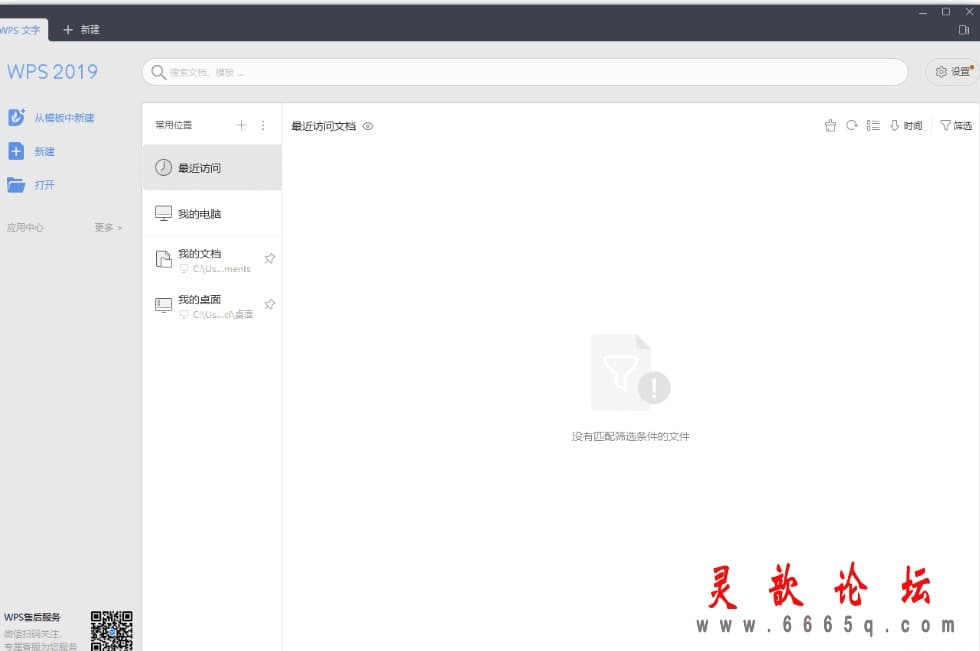Image resolution: width=980 pixels, height=651 pixels.
Task: Open 设置 settings gear button
Action: (x=952, y=72)
